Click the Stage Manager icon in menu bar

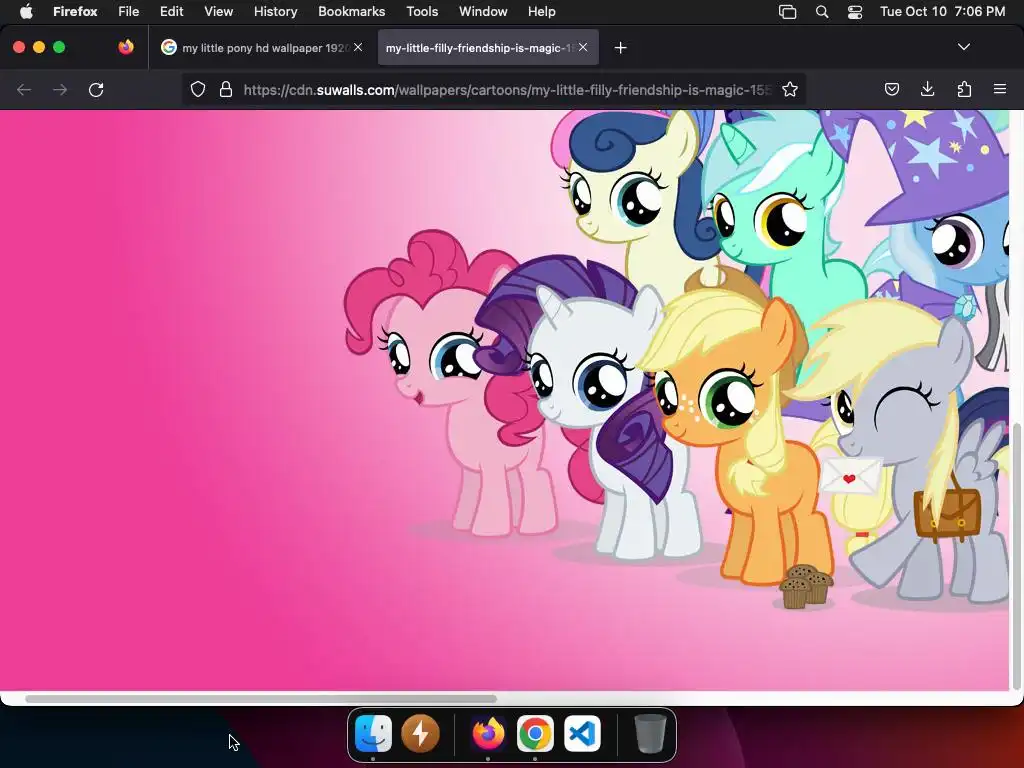(x=788, y=12)
